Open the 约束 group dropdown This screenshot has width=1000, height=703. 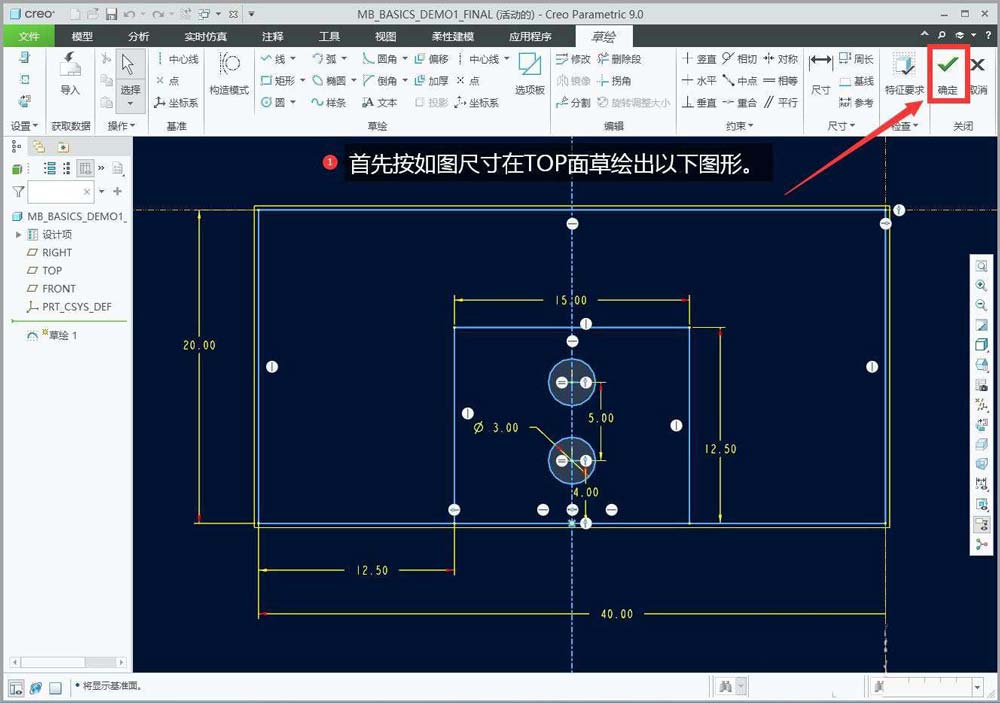pyautogui.click(x=739, y=126)
